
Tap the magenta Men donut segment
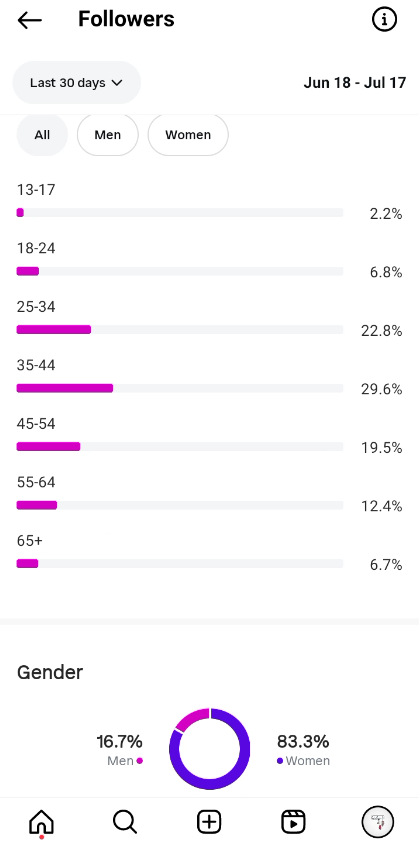click(x=190, y=718)
